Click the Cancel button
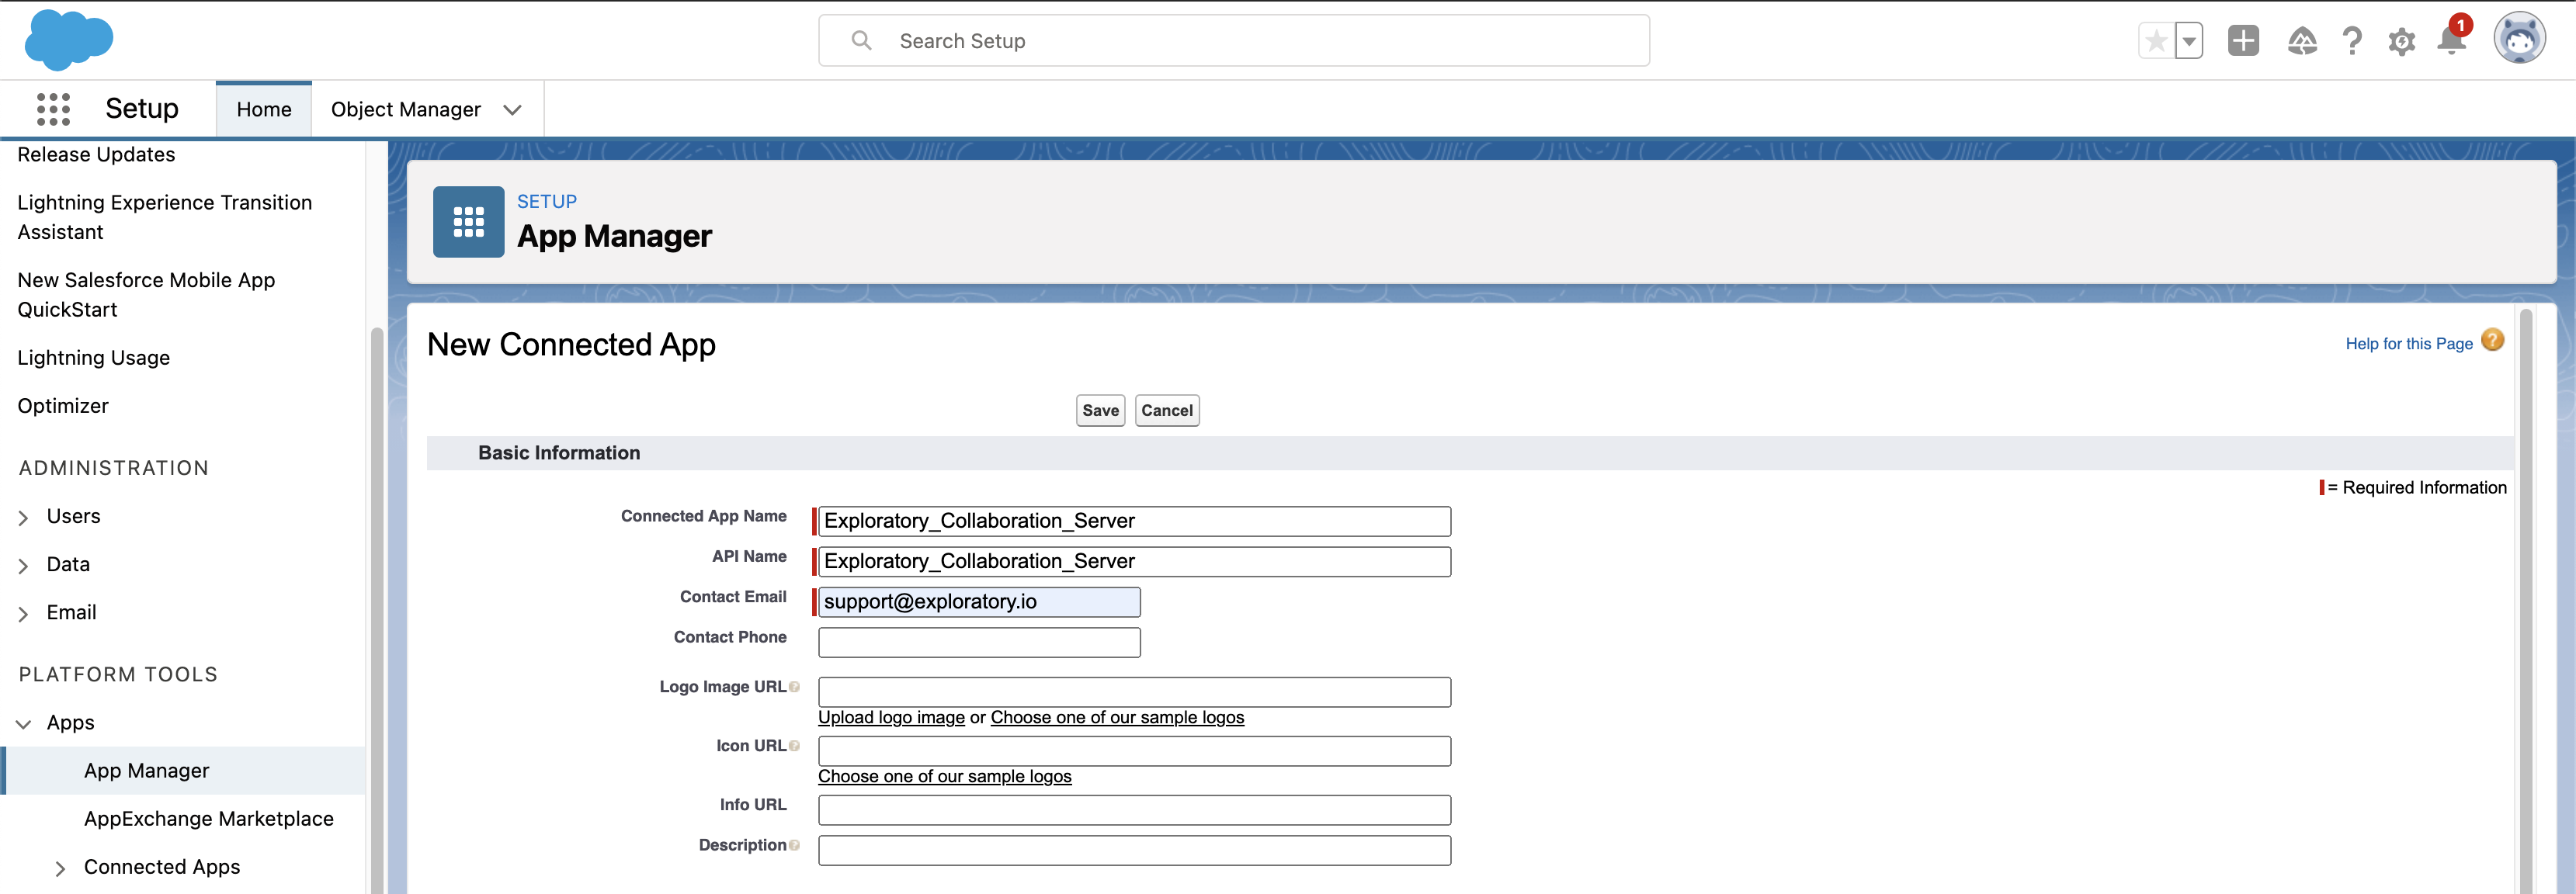Screen dimensions: 2576x894 tap(1167, 410)
